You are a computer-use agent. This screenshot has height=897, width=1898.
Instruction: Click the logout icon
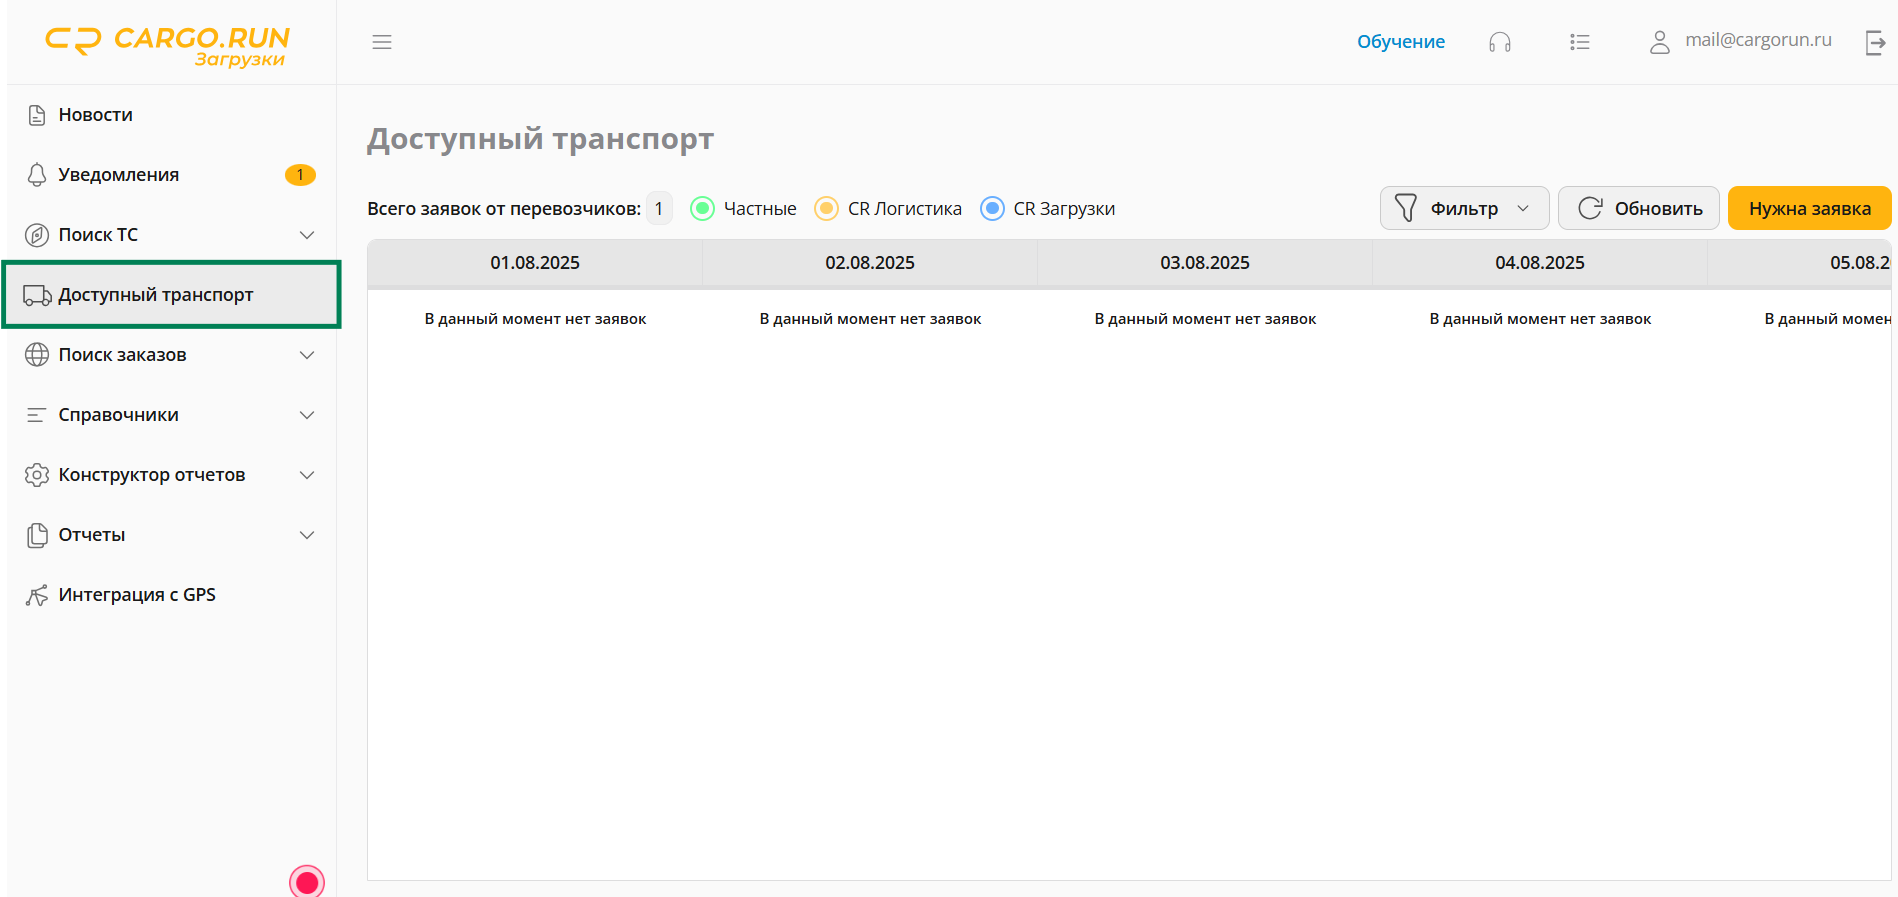pos(1875,42)
